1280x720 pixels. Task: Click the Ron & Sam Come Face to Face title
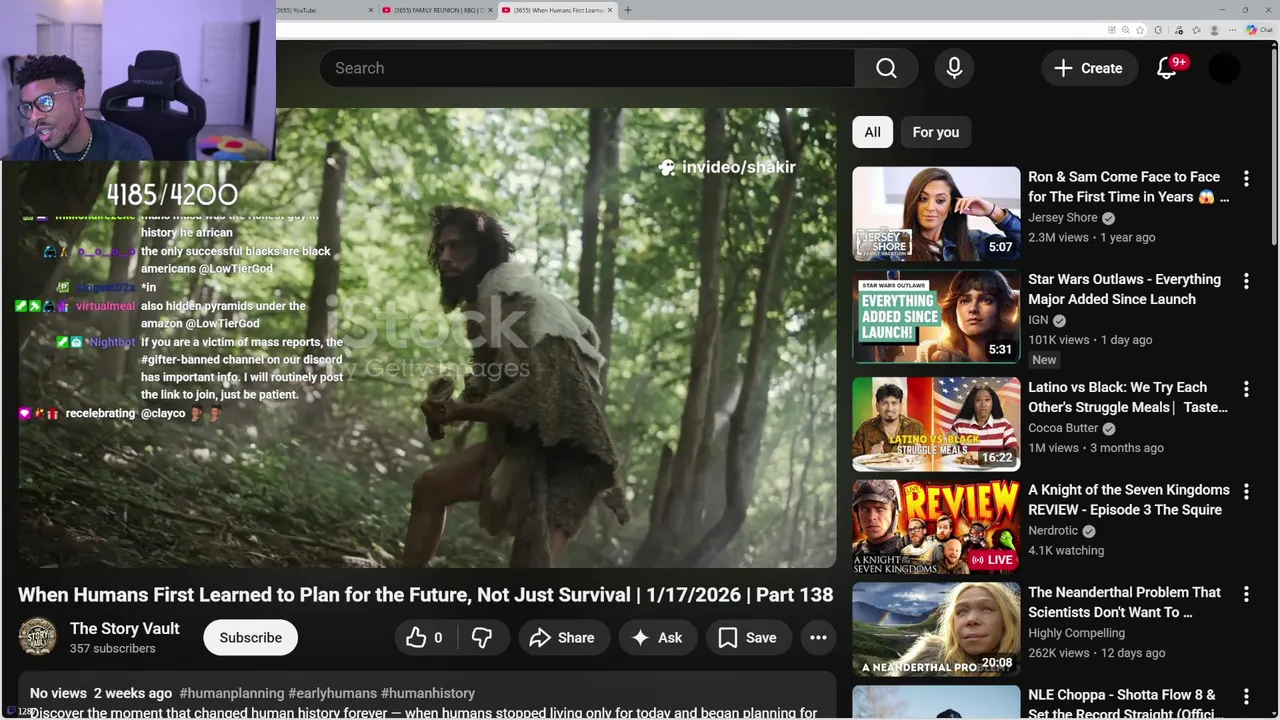(1128, 187)
